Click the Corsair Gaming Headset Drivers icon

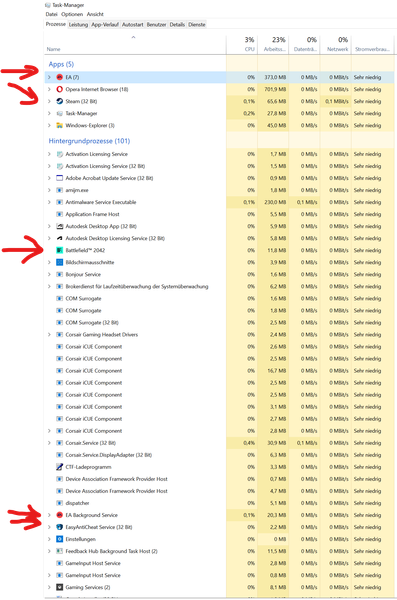[x=59, y=334]
